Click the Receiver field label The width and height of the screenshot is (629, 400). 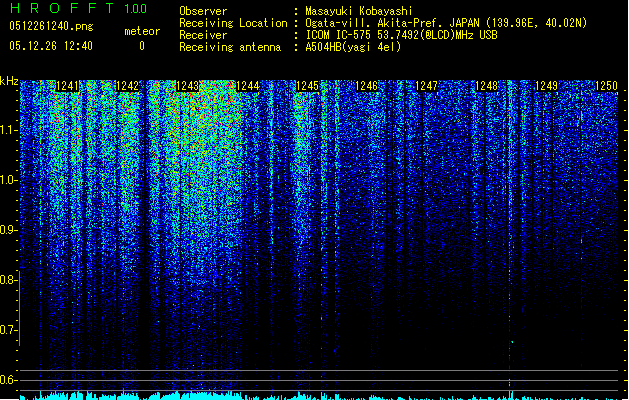tap(203, 35)
